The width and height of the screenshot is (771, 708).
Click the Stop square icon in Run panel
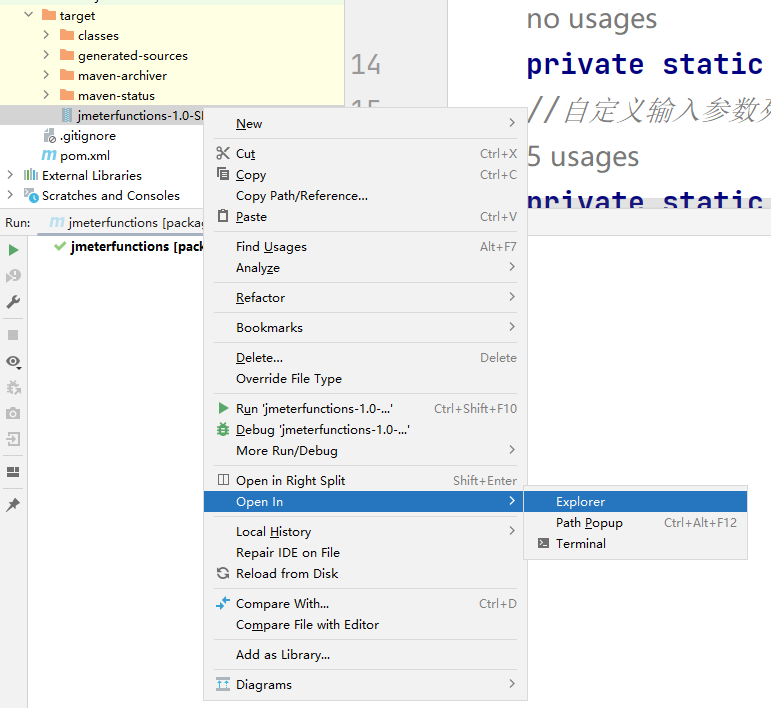[x=13, y=335]
